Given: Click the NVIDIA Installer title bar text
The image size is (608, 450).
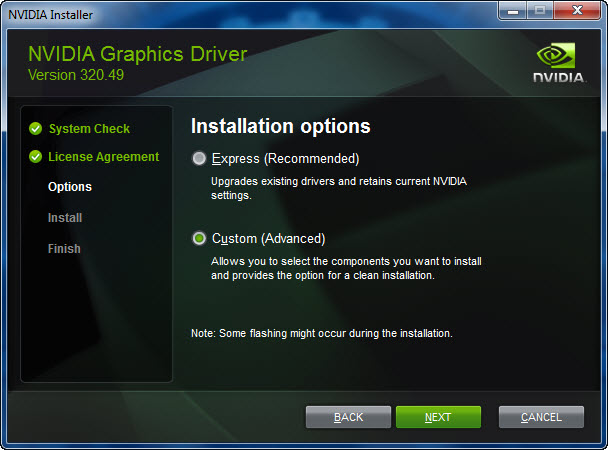Looking at the screenshot, I should point(50,15).
